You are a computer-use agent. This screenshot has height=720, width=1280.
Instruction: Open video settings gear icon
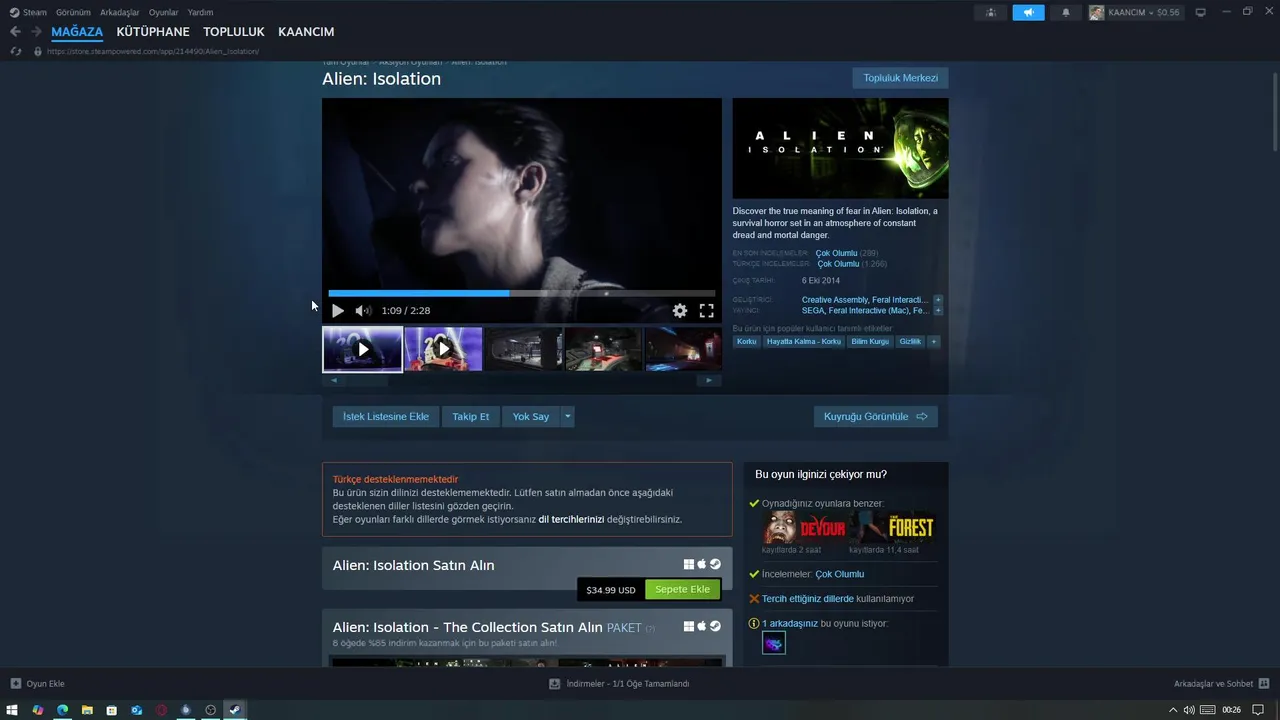[680, 311]
